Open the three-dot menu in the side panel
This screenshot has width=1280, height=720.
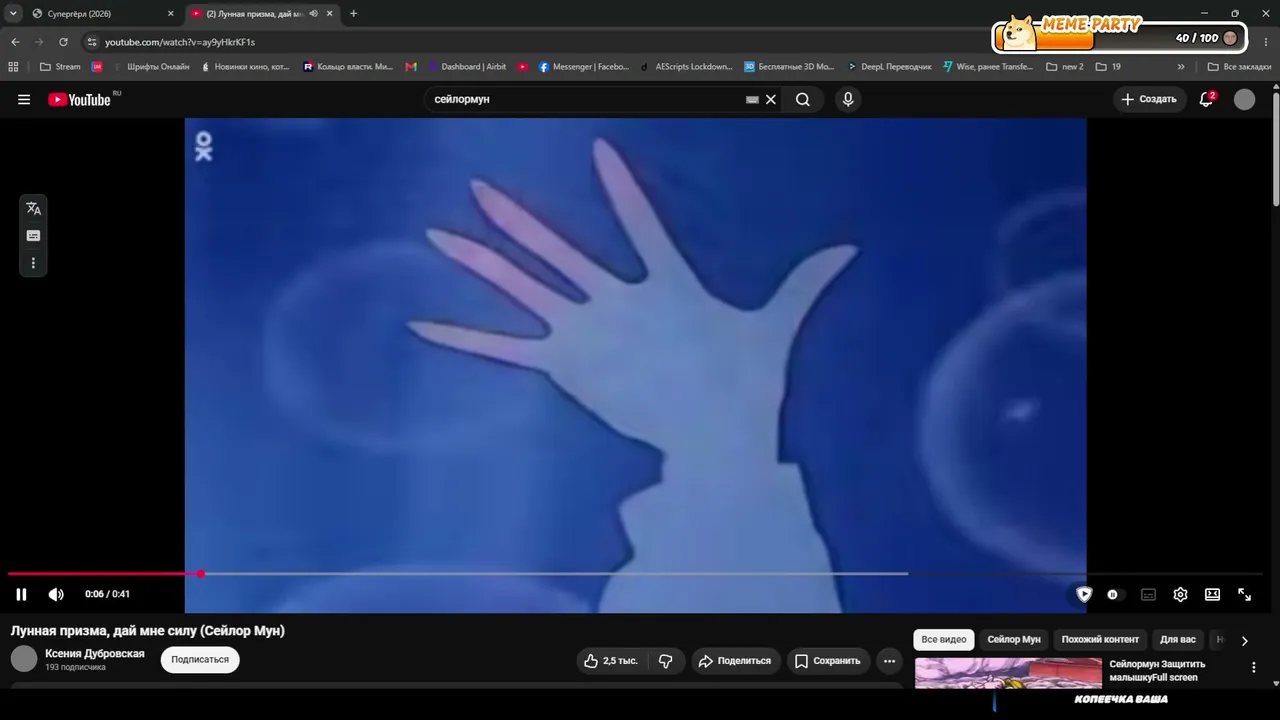point(33,263)
